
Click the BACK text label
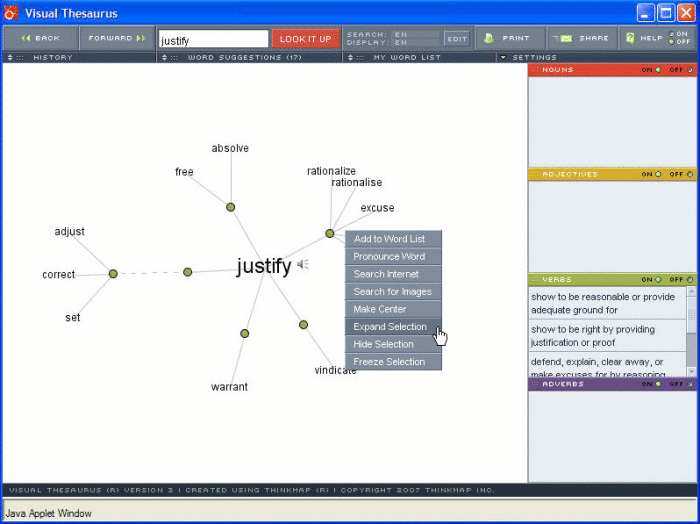click(x=47, y=38)
